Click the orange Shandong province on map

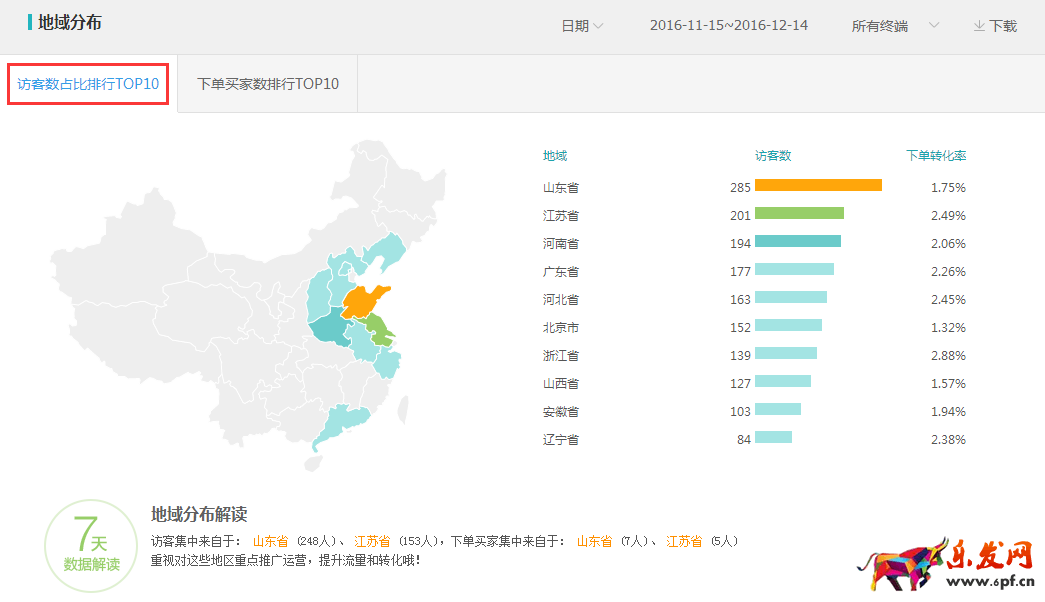366,301
